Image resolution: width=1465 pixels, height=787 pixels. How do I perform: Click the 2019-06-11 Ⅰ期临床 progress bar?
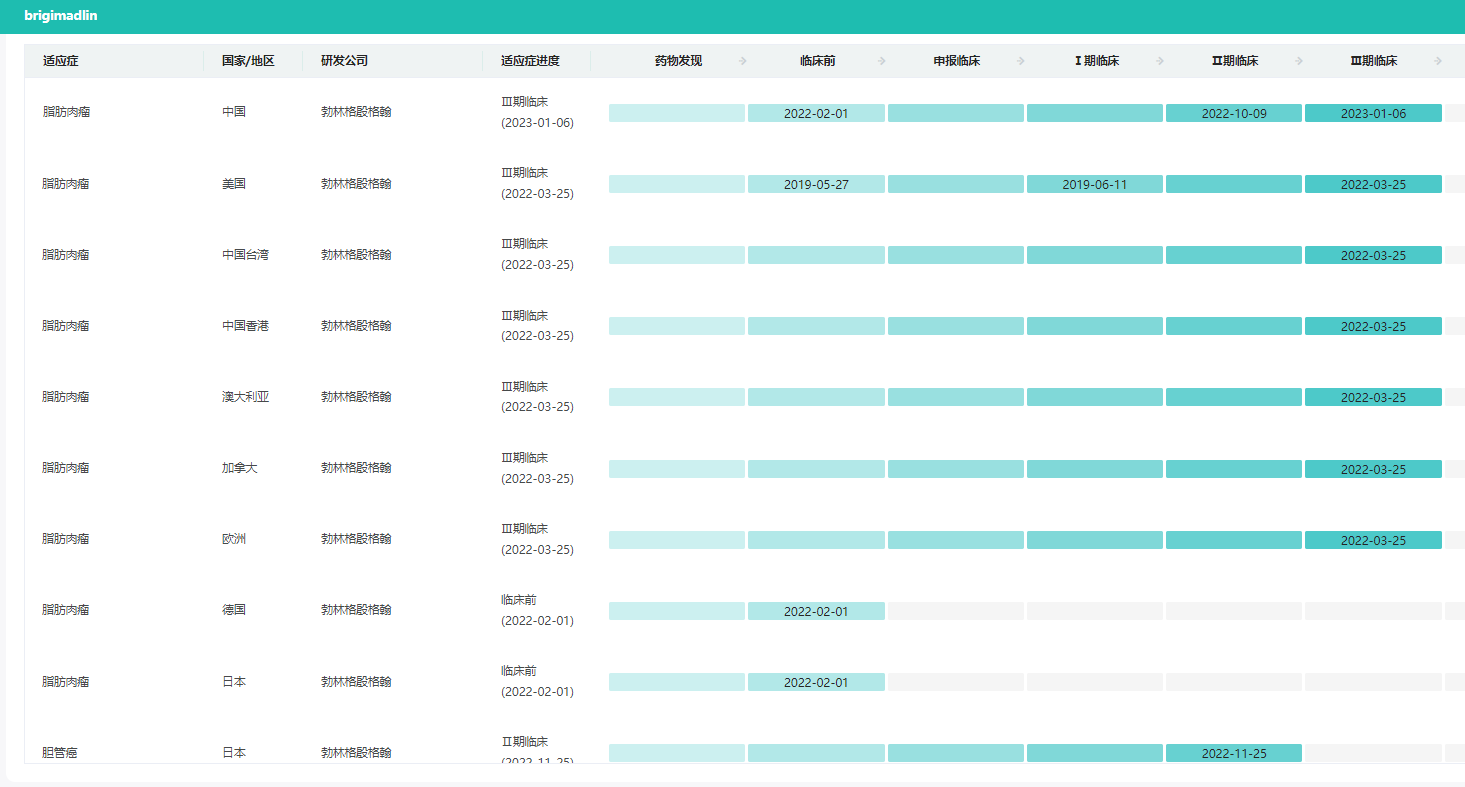click(x=1094, y=185)
